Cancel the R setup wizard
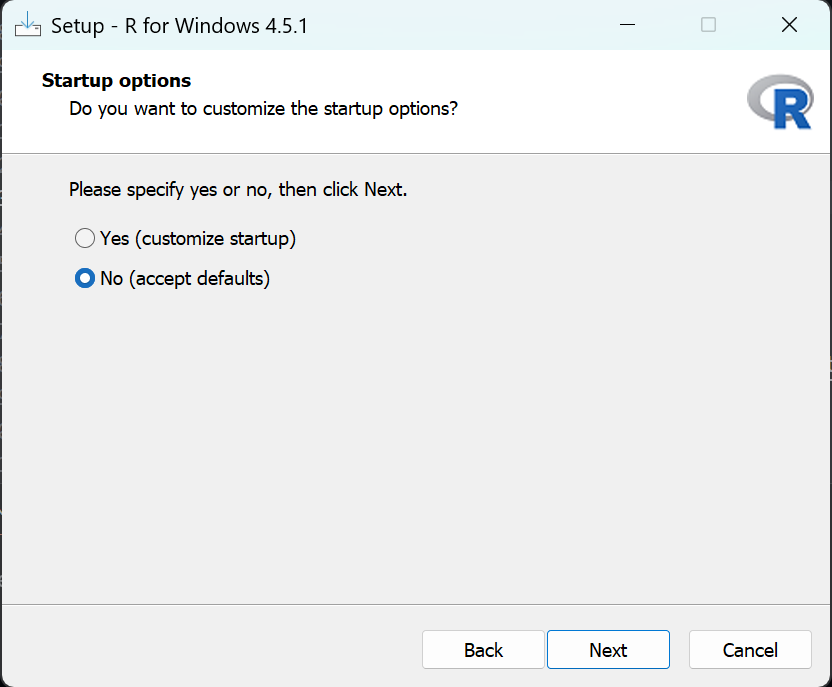Screen dimensions: 832x687 [750, 650]
